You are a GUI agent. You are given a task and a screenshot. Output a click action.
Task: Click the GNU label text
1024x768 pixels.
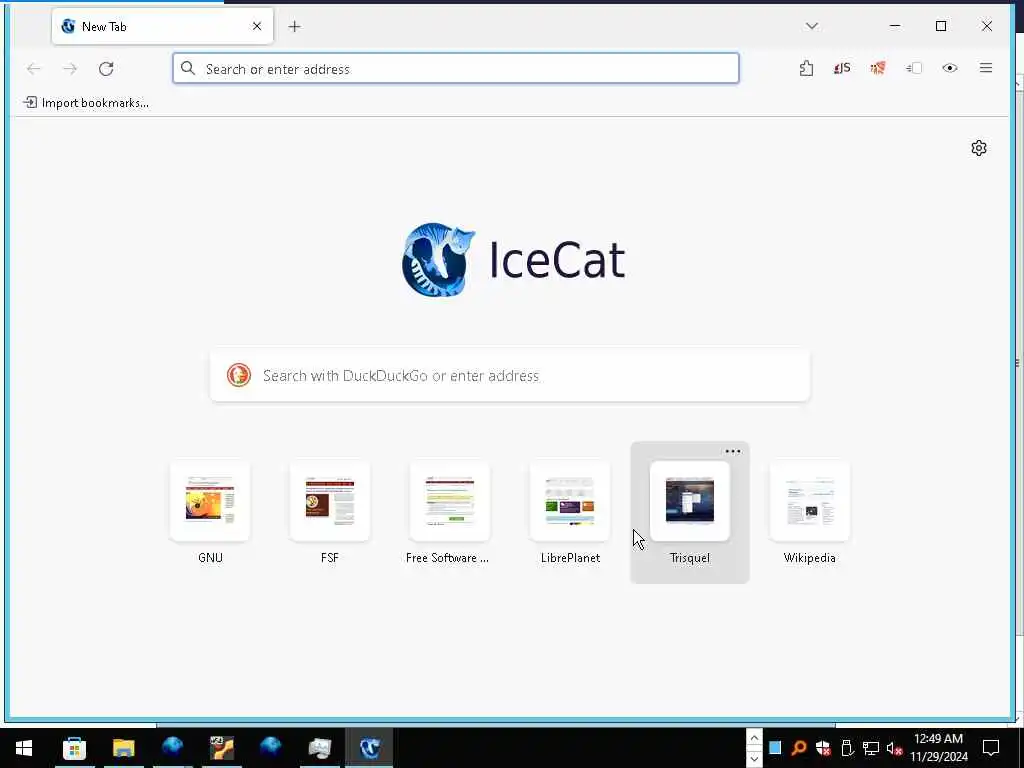[210, 558]
